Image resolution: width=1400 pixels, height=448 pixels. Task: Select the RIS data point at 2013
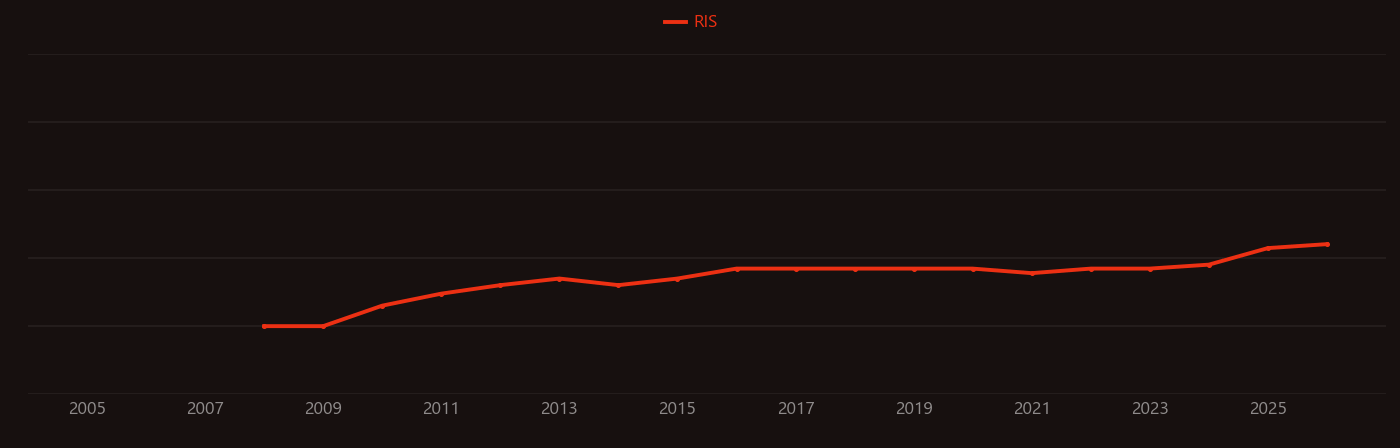coord(559,279)
